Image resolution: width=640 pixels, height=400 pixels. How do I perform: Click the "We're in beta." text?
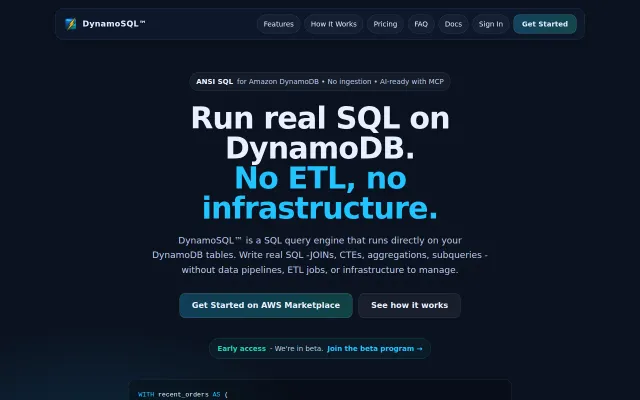tap(299, 349)
